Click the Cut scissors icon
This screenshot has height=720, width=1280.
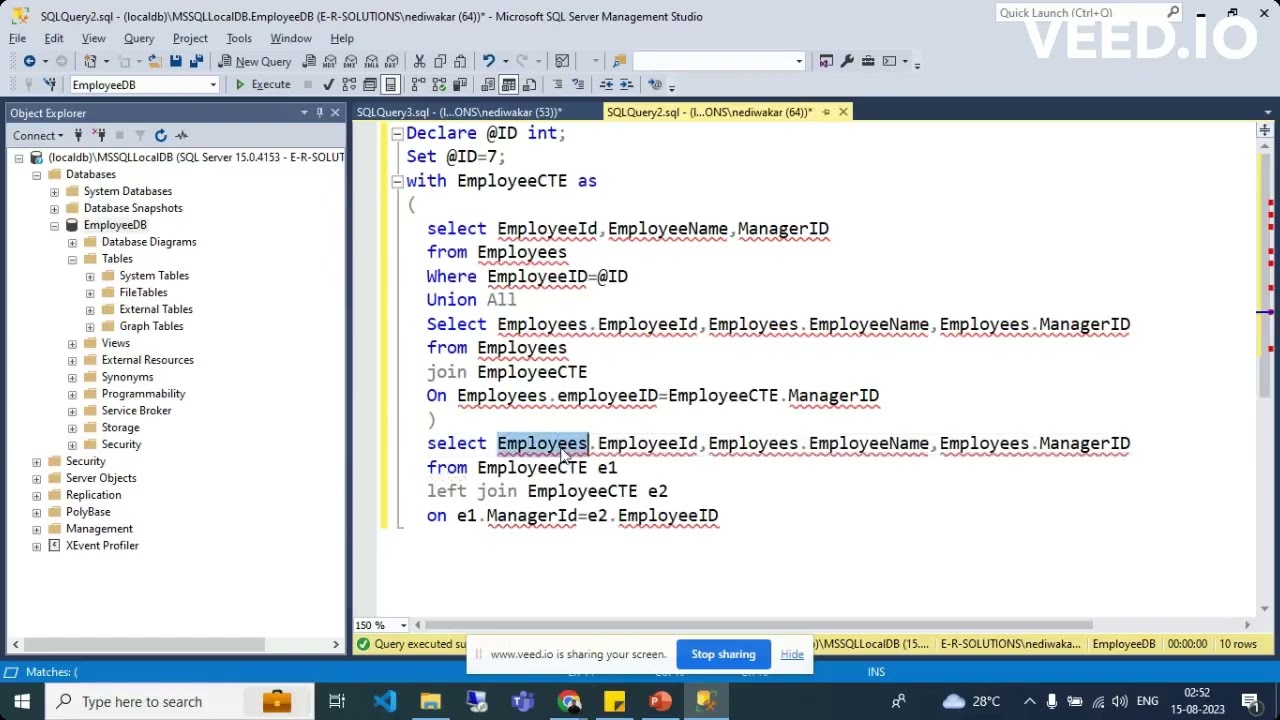419,61
